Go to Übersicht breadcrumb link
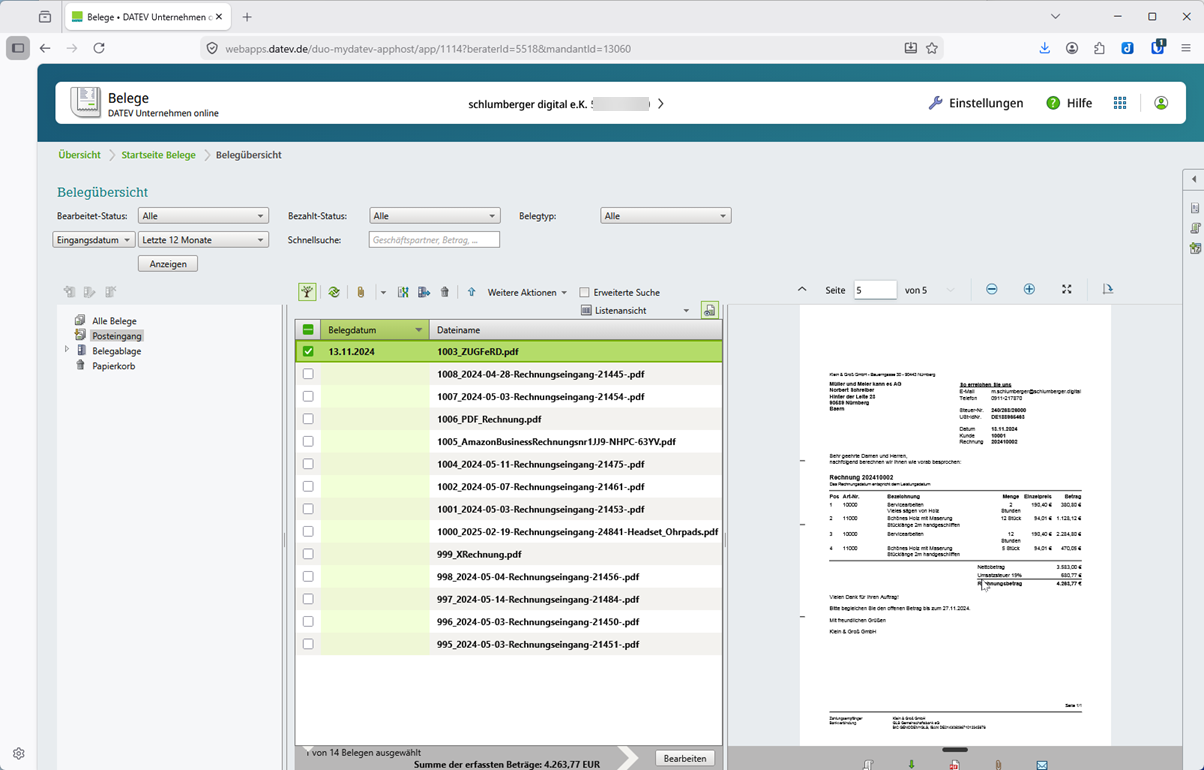Image resolution: width=1204 pixels, height=770 pixels. click(x=79, y=155)
